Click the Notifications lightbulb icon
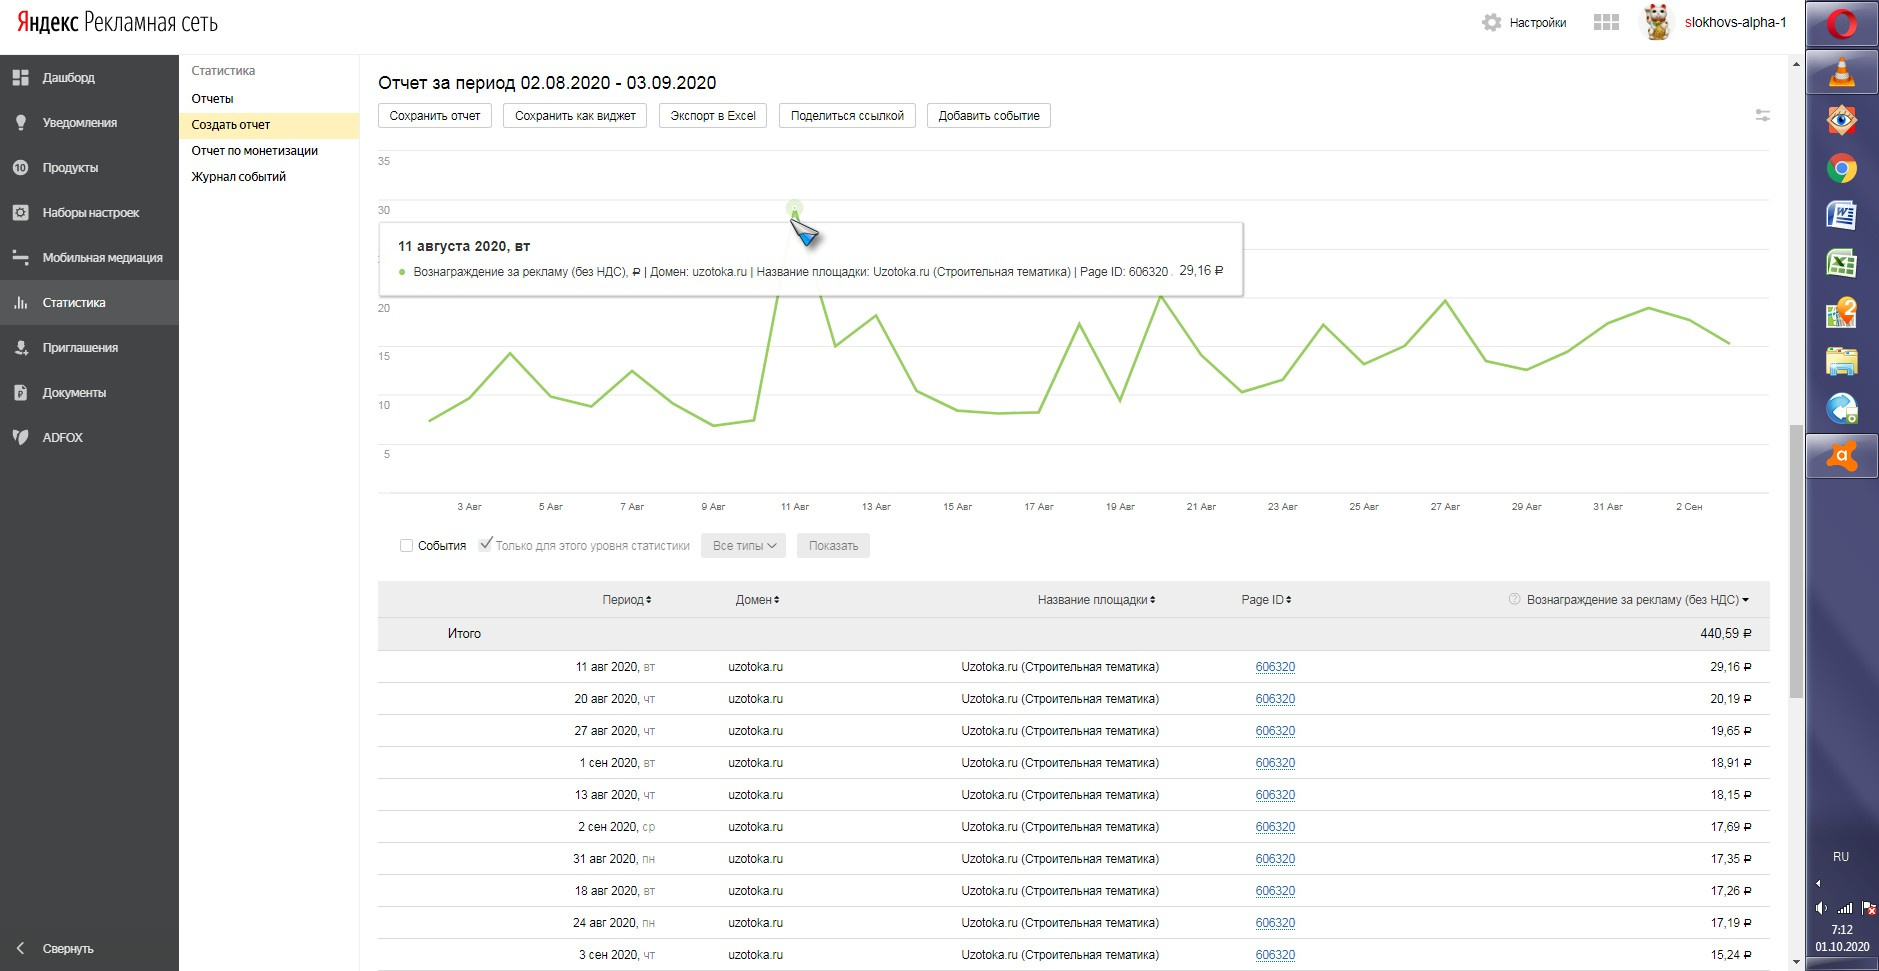The image size is (1879, 971). coord(20,122)
